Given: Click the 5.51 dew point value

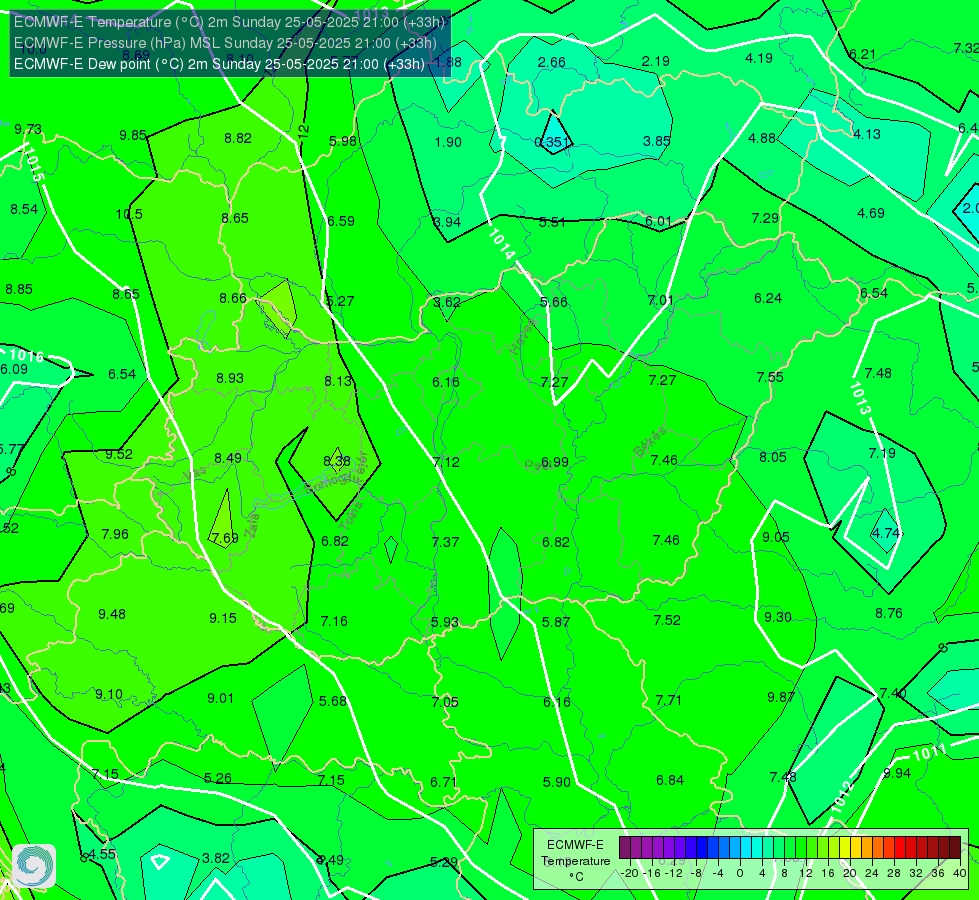Looking at the screenshot, I should [552, 222].
